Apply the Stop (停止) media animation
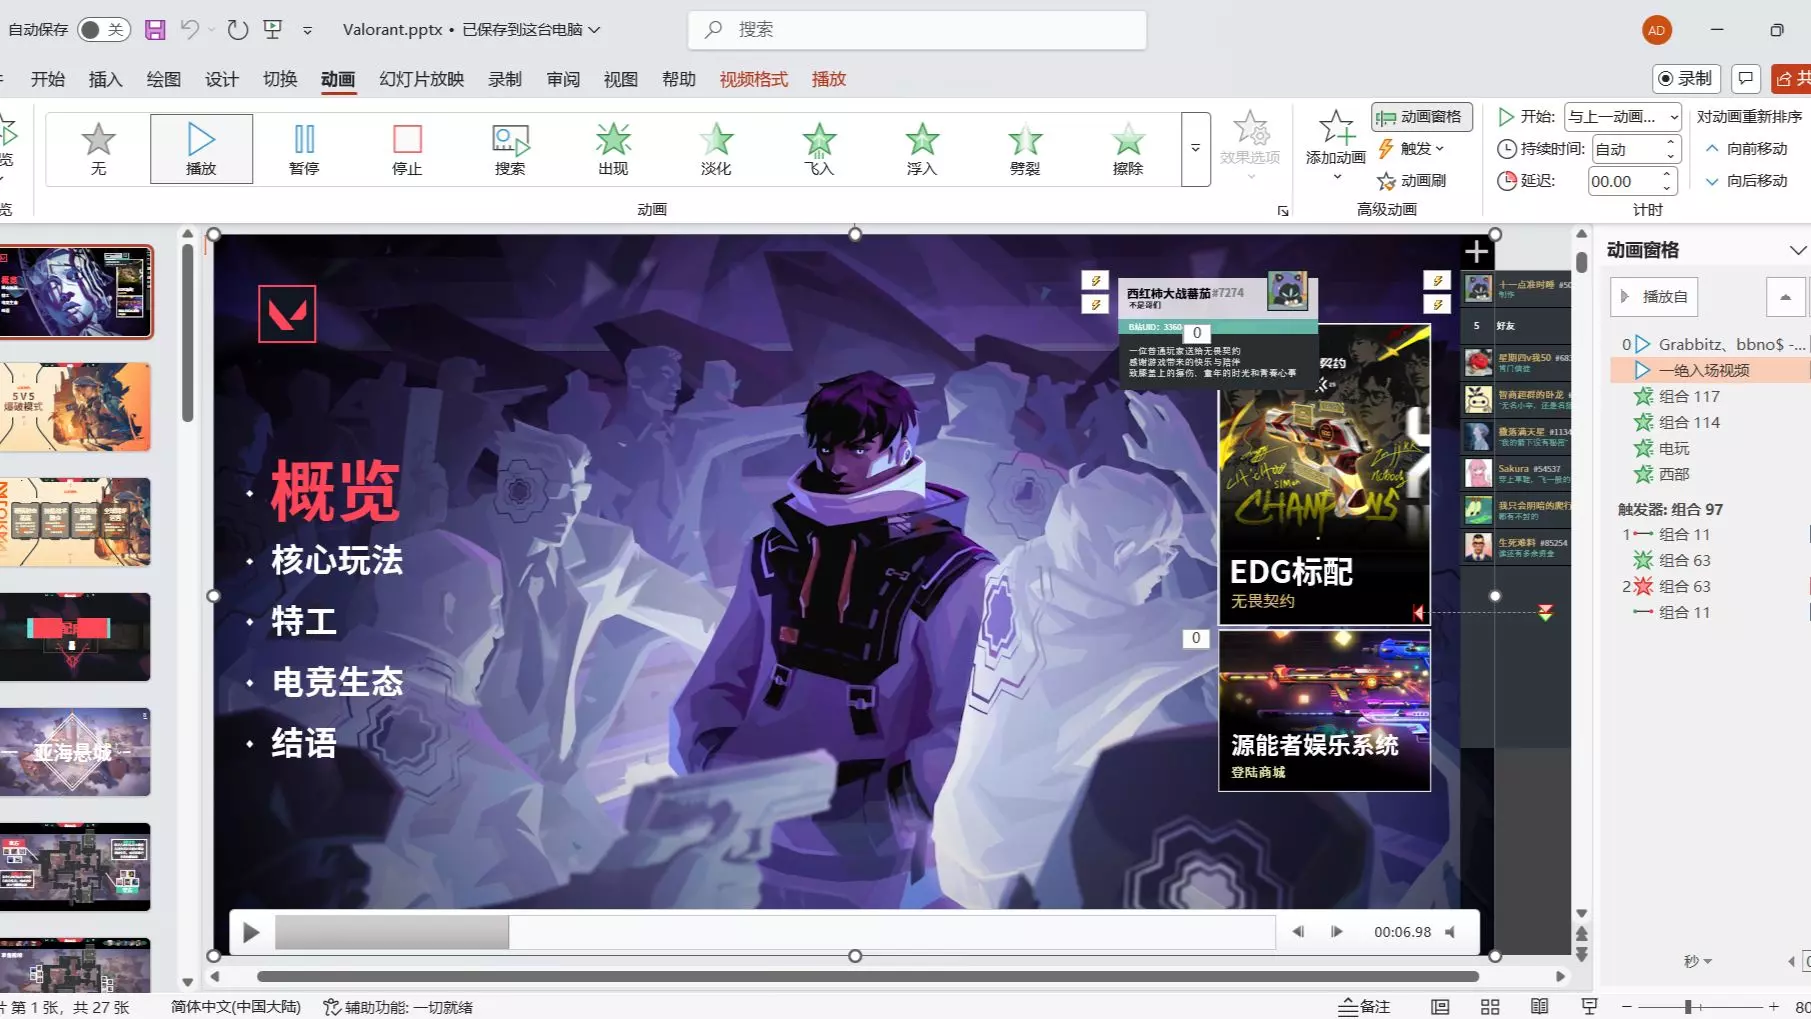Viewport: 1811px width, 1019px height. (407, 149)
